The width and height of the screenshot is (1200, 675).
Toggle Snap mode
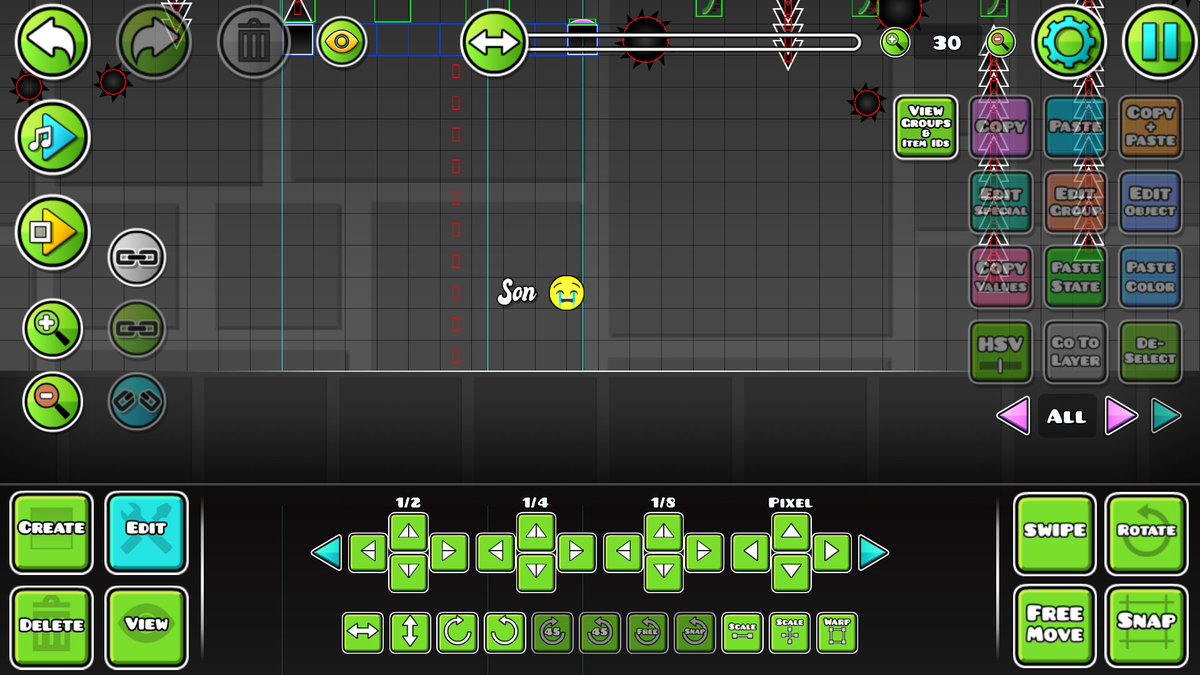click(1147, 627)
